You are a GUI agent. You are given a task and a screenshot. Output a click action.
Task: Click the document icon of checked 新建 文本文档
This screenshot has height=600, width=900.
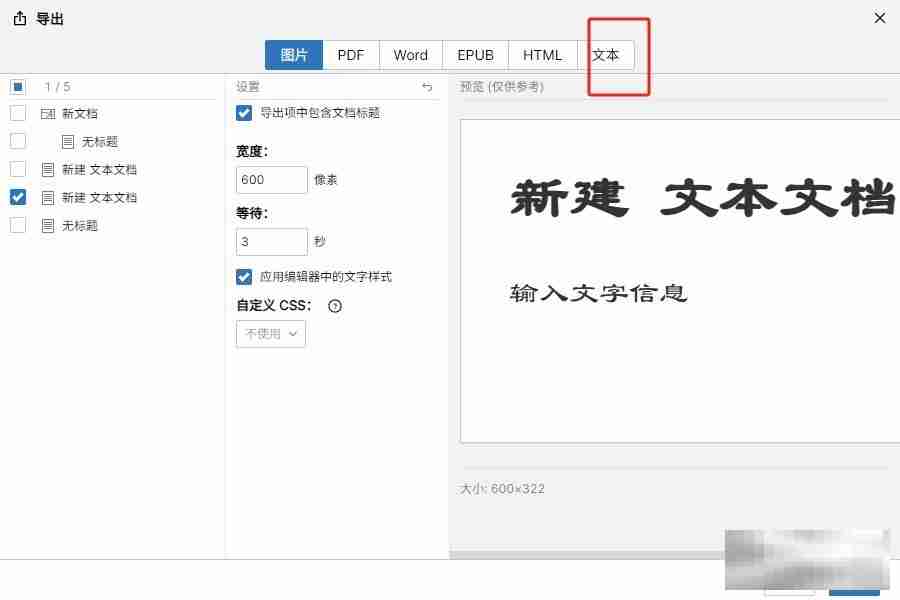[48, 198]
